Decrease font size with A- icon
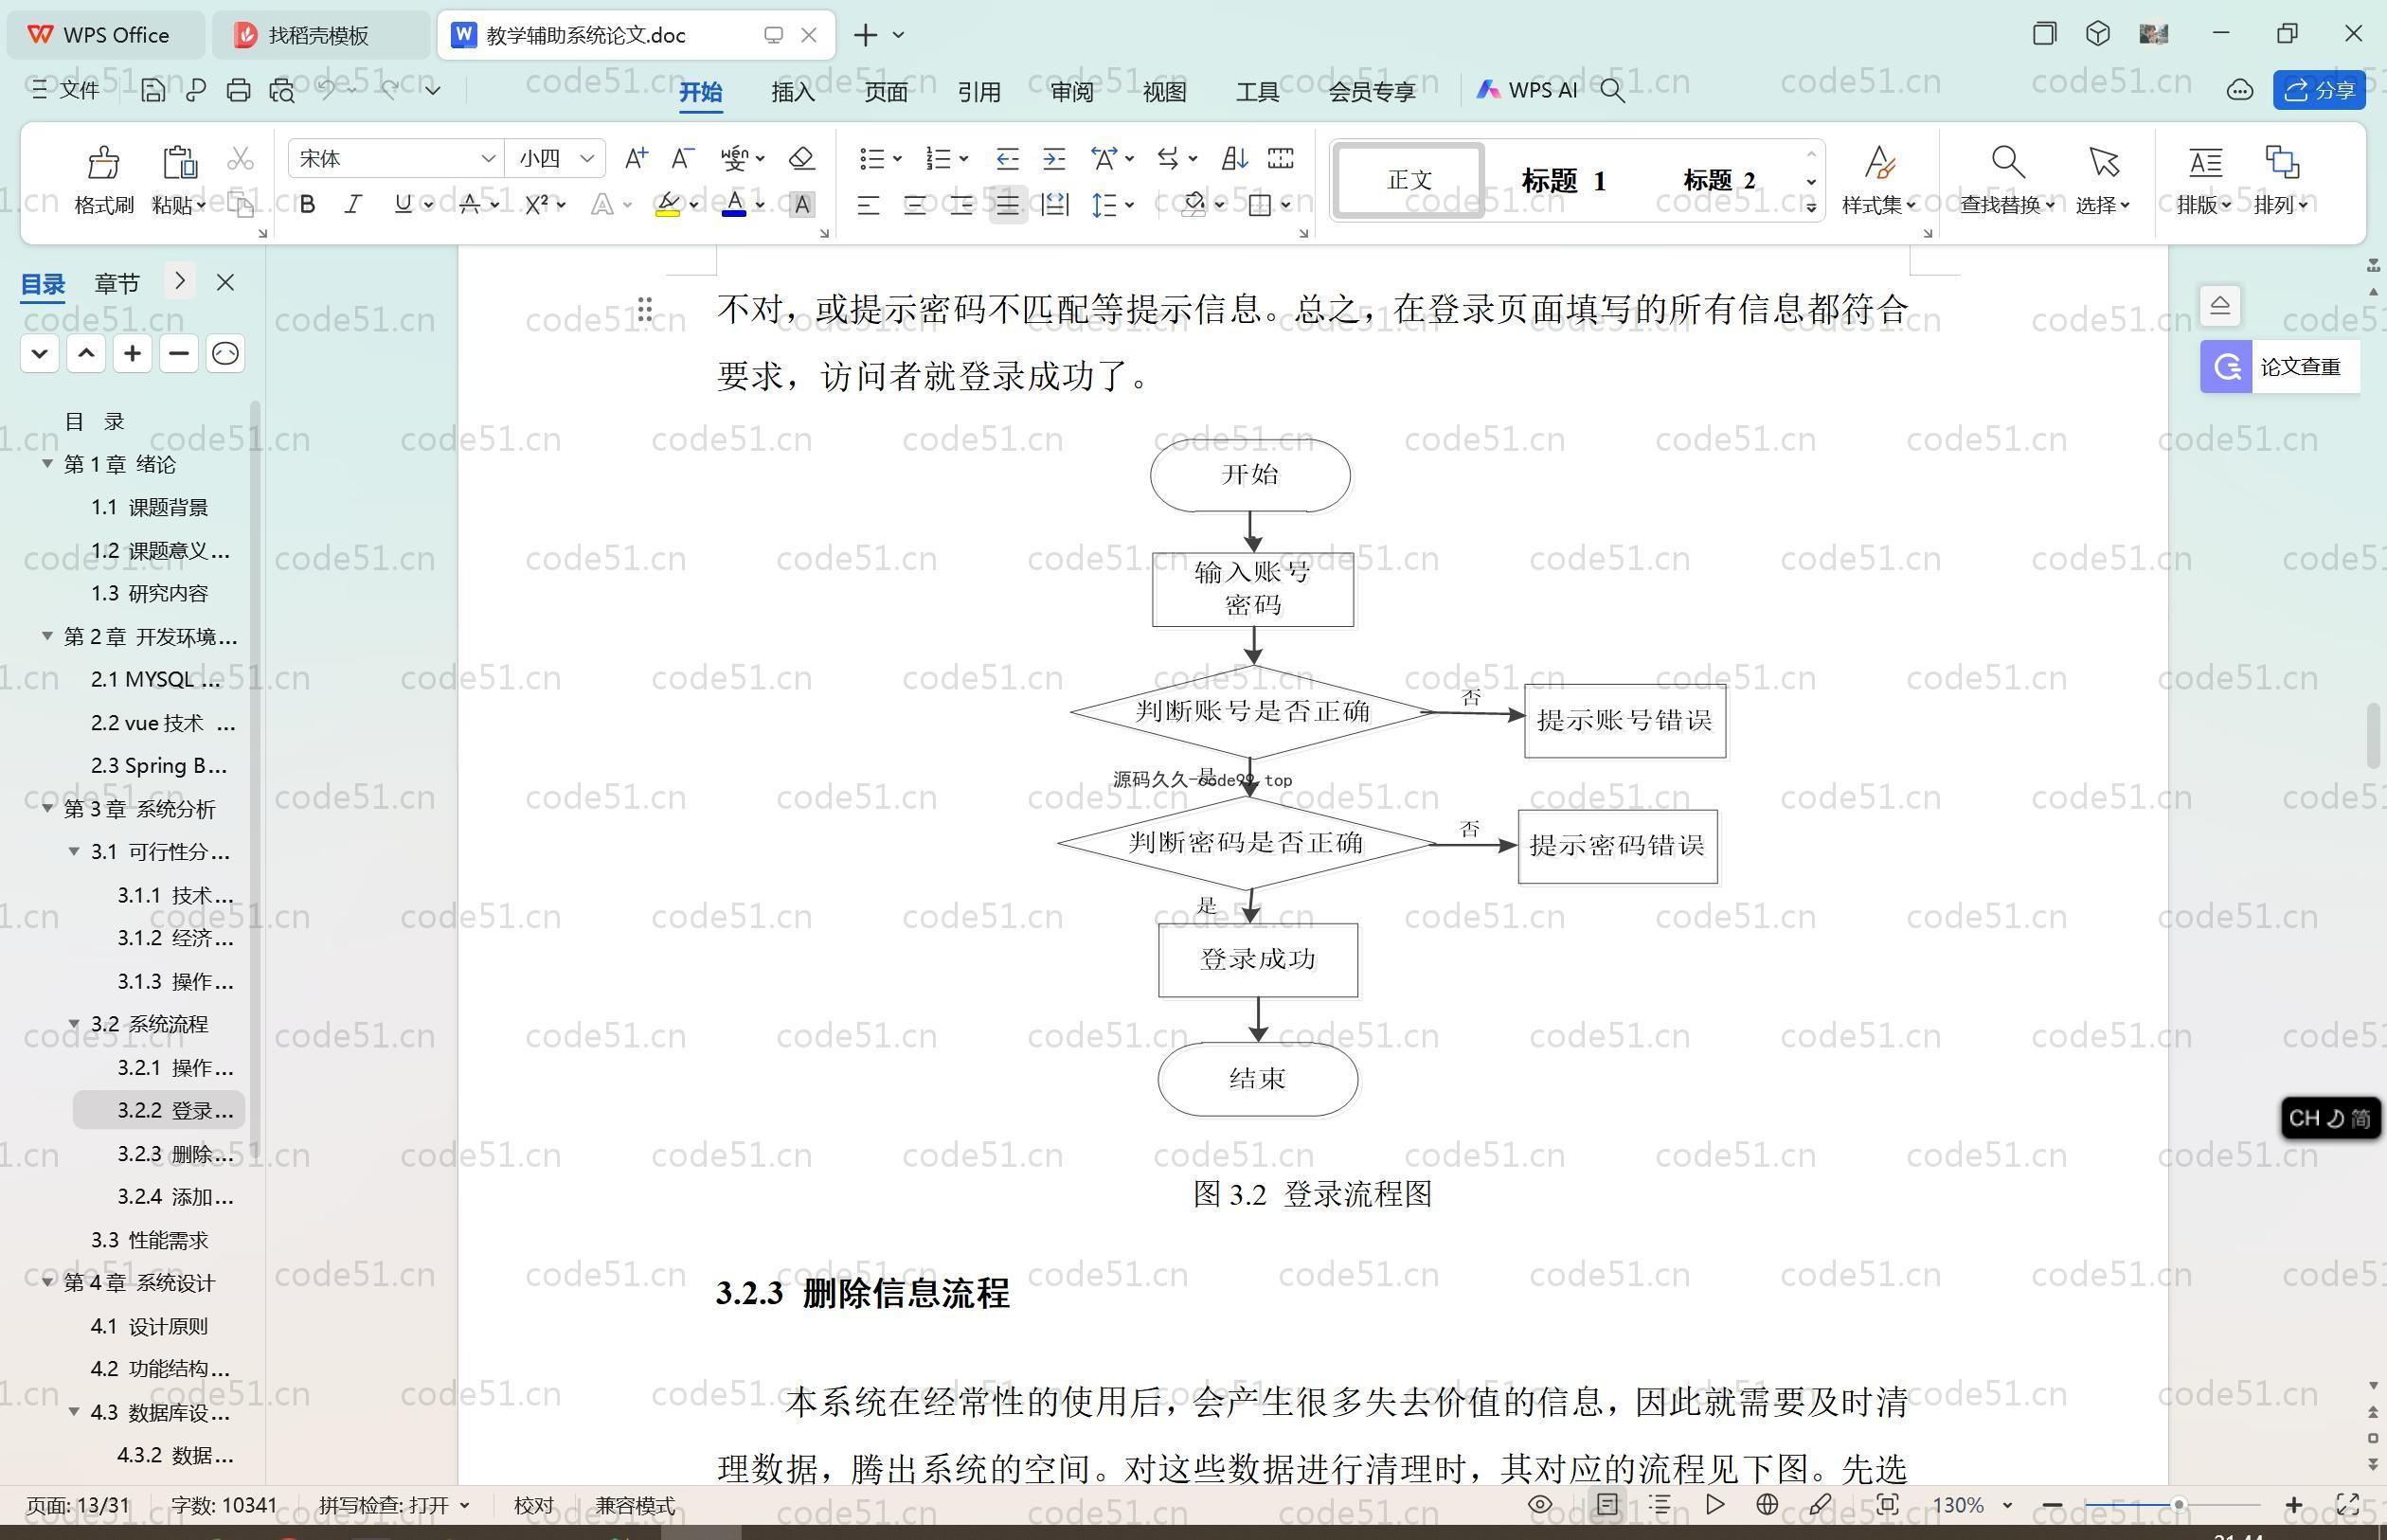The height and width of the screenshot is (1540, 2387). pos(683,158)
